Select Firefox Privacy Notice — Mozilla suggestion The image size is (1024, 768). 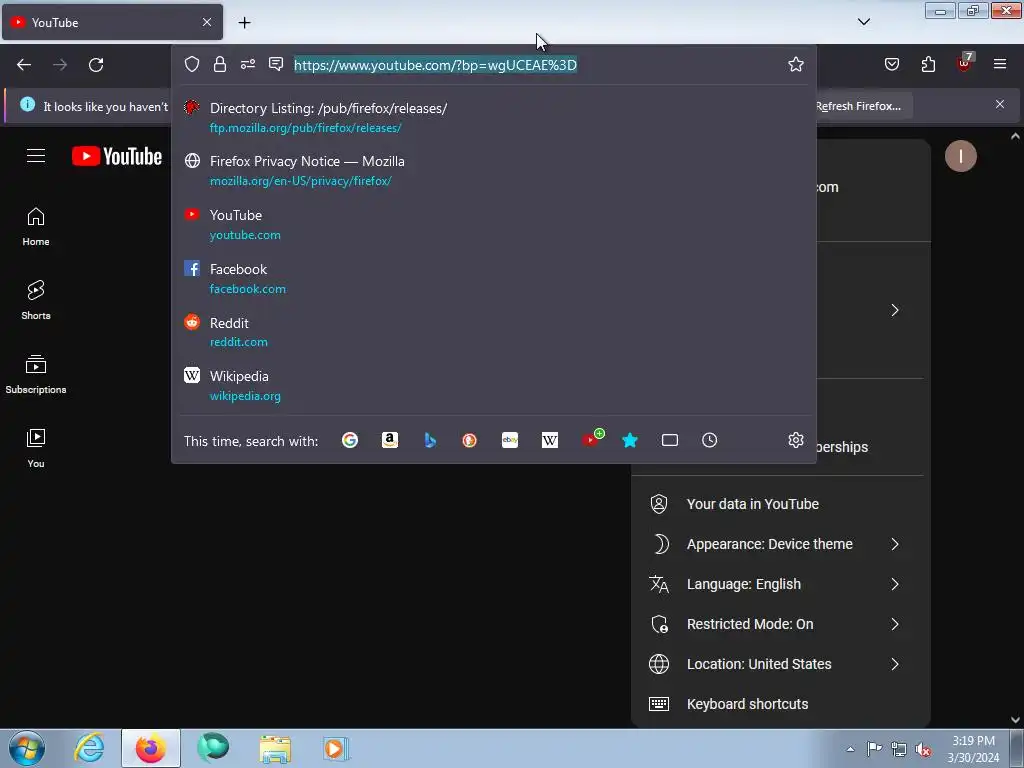[x=494, y=170]
